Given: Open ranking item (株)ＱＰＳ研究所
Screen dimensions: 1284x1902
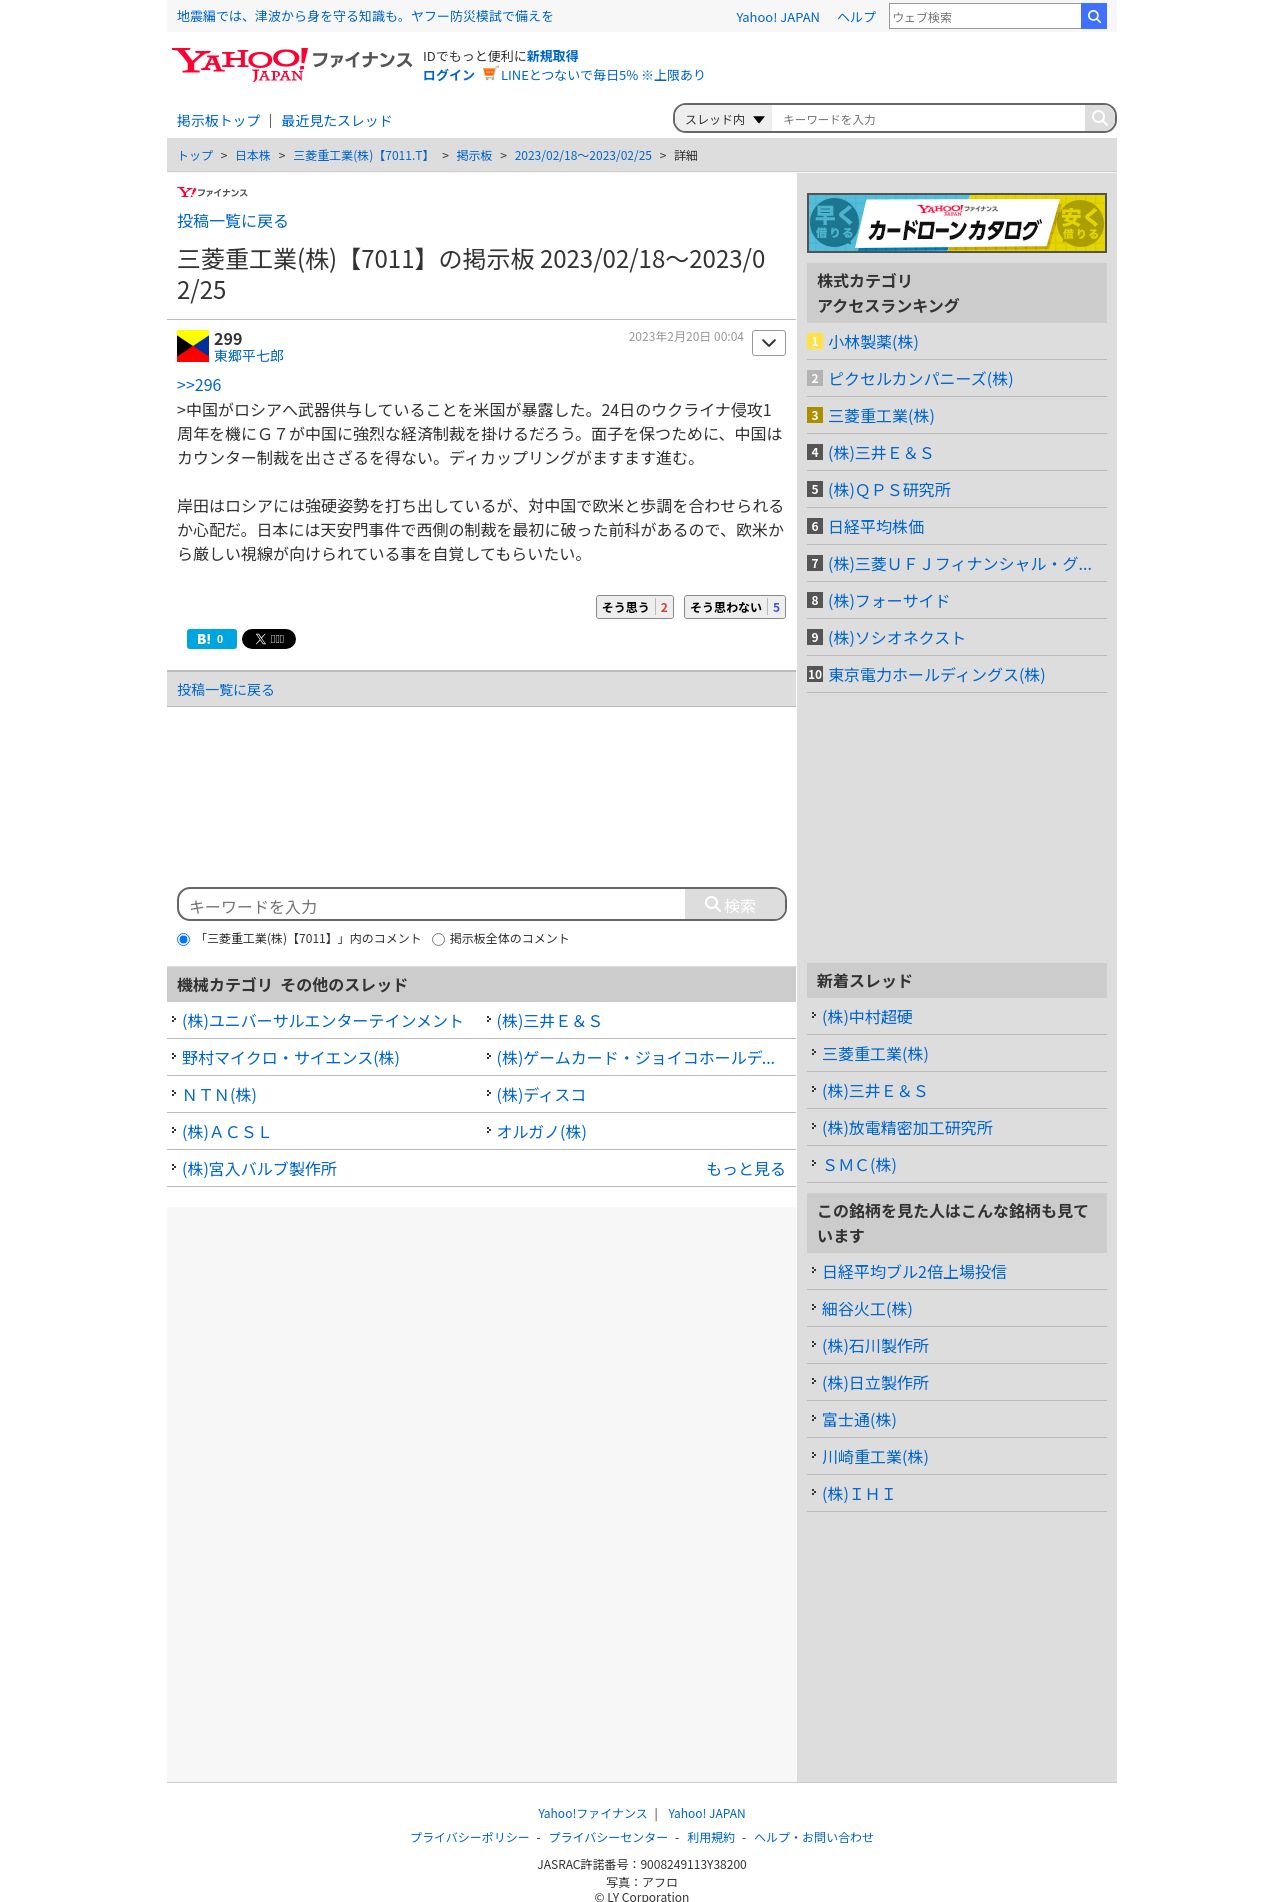Looking at the screenshot, I should point(889,490).
